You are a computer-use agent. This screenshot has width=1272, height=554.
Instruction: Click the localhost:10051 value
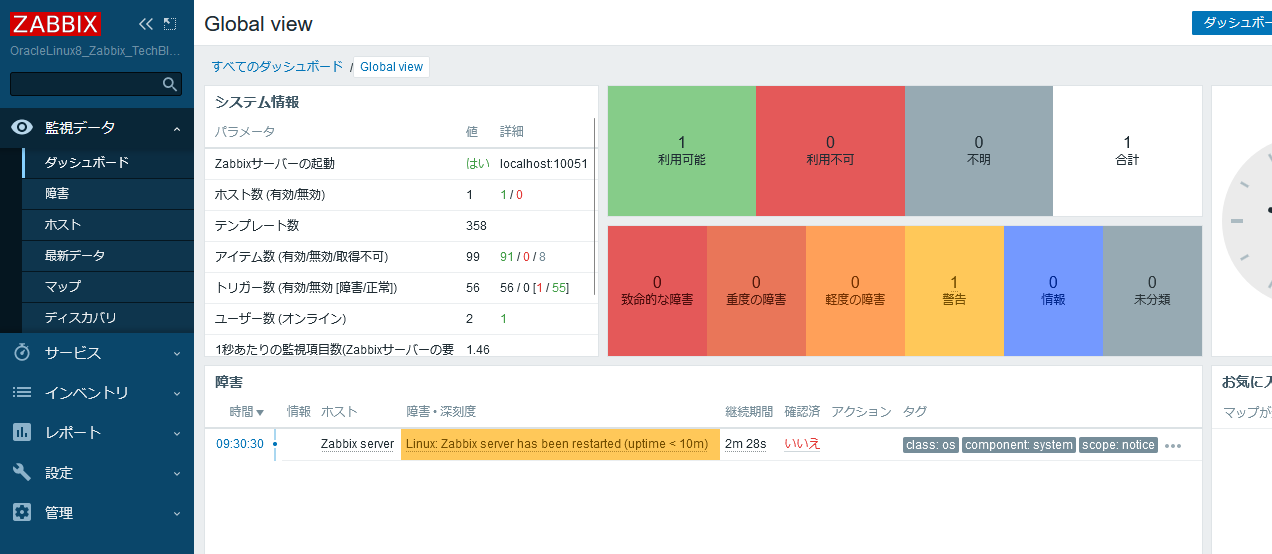(x=544, y=164)
